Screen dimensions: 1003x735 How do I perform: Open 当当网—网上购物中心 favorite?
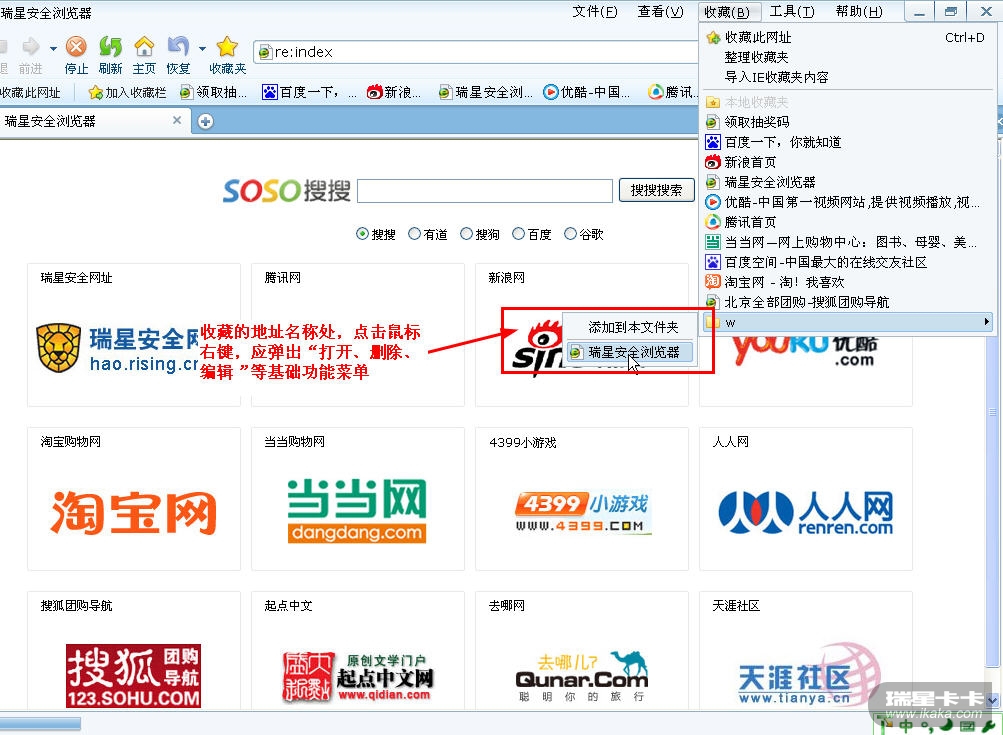click(848, 242)
